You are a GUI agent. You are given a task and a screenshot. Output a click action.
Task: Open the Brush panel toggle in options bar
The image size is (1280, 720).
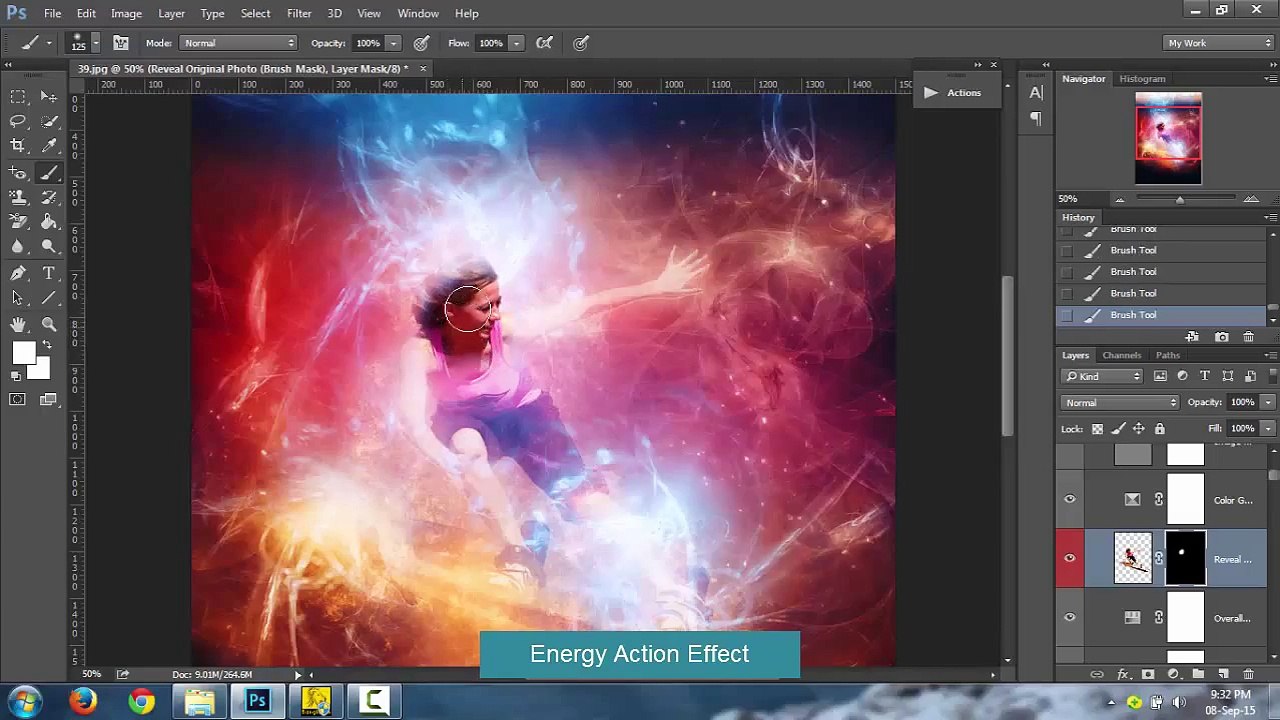[x=120, y=43]
